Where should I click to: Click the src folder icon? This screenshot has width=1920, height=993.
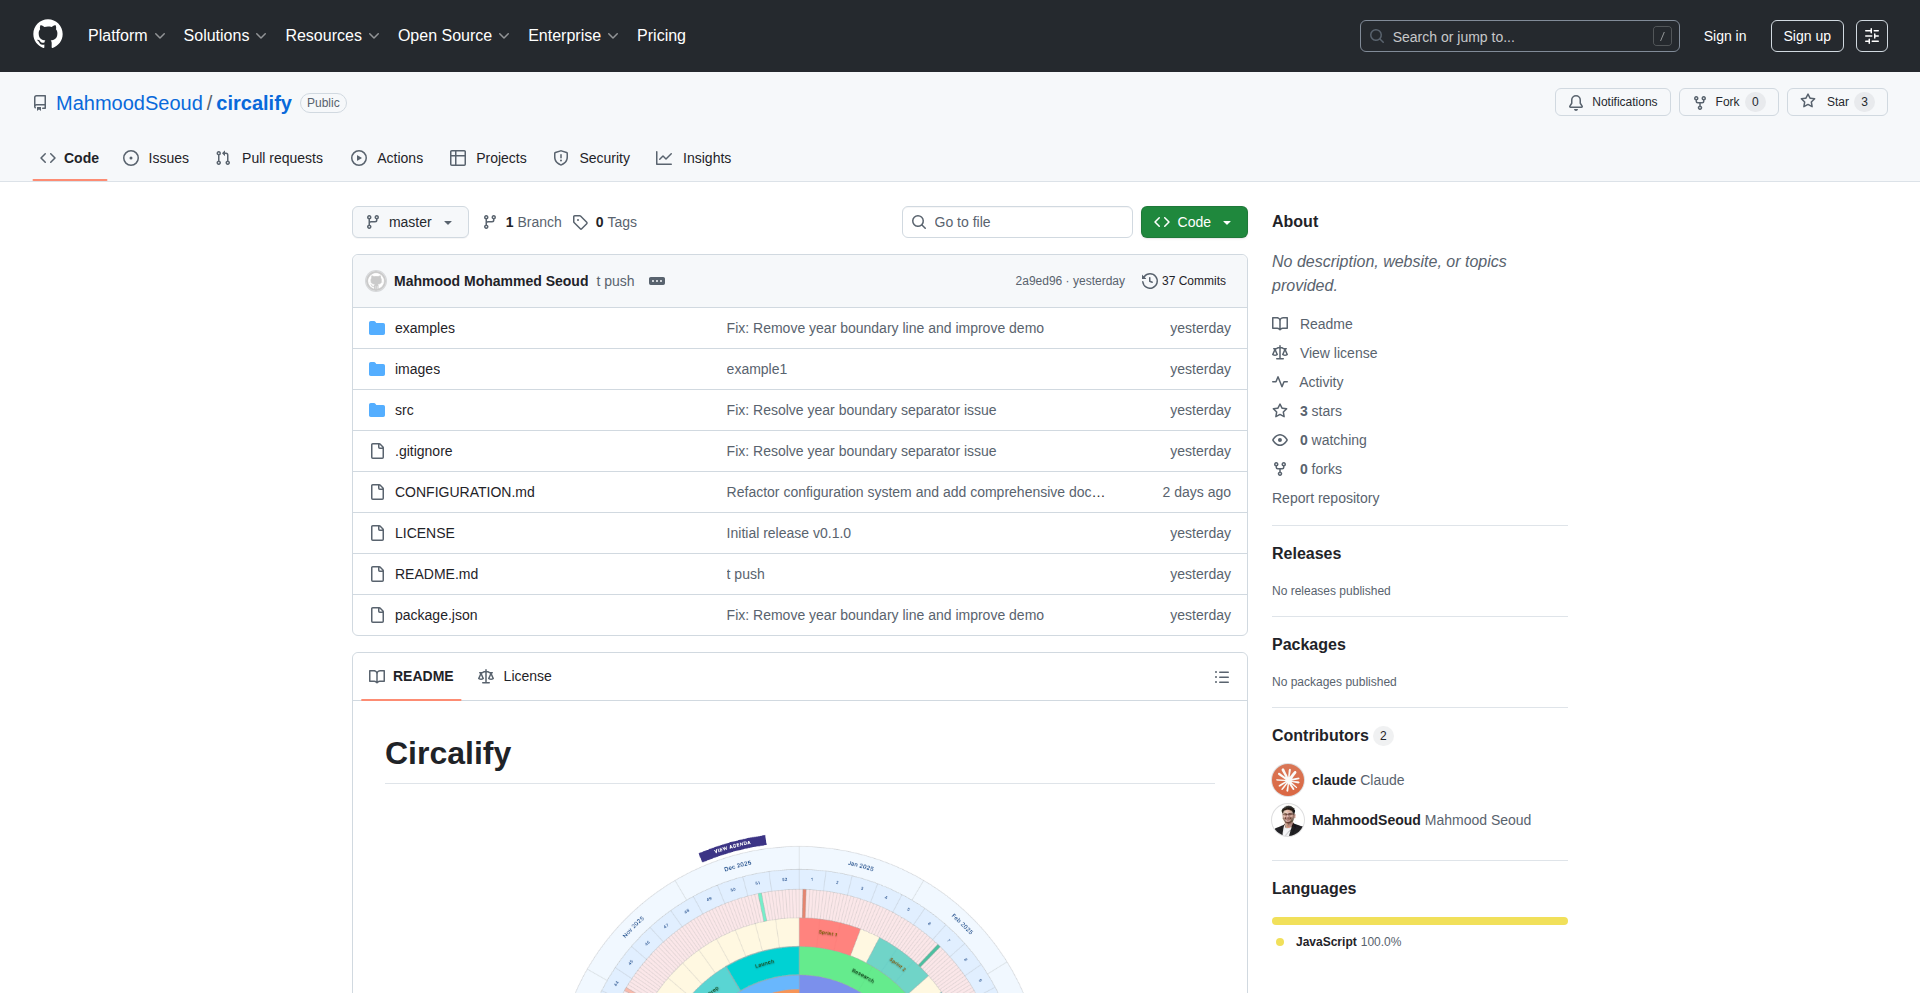[377, 410]
